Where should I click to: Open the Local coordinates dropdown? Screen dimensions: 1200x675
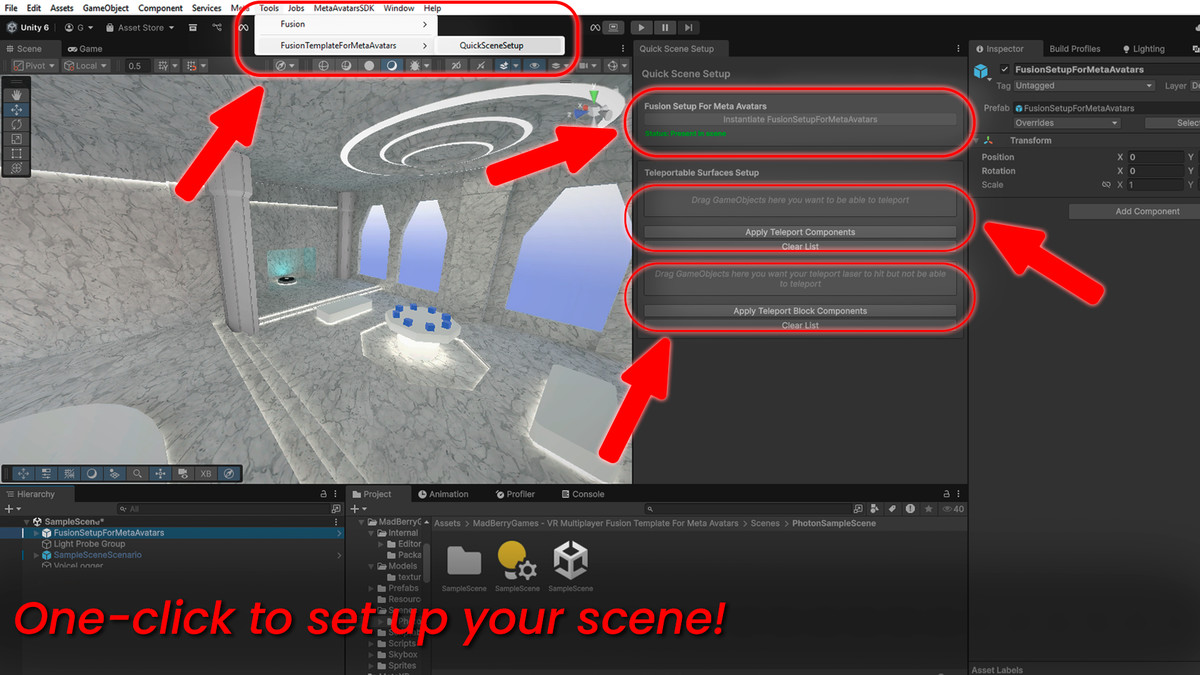pos(87,65)
